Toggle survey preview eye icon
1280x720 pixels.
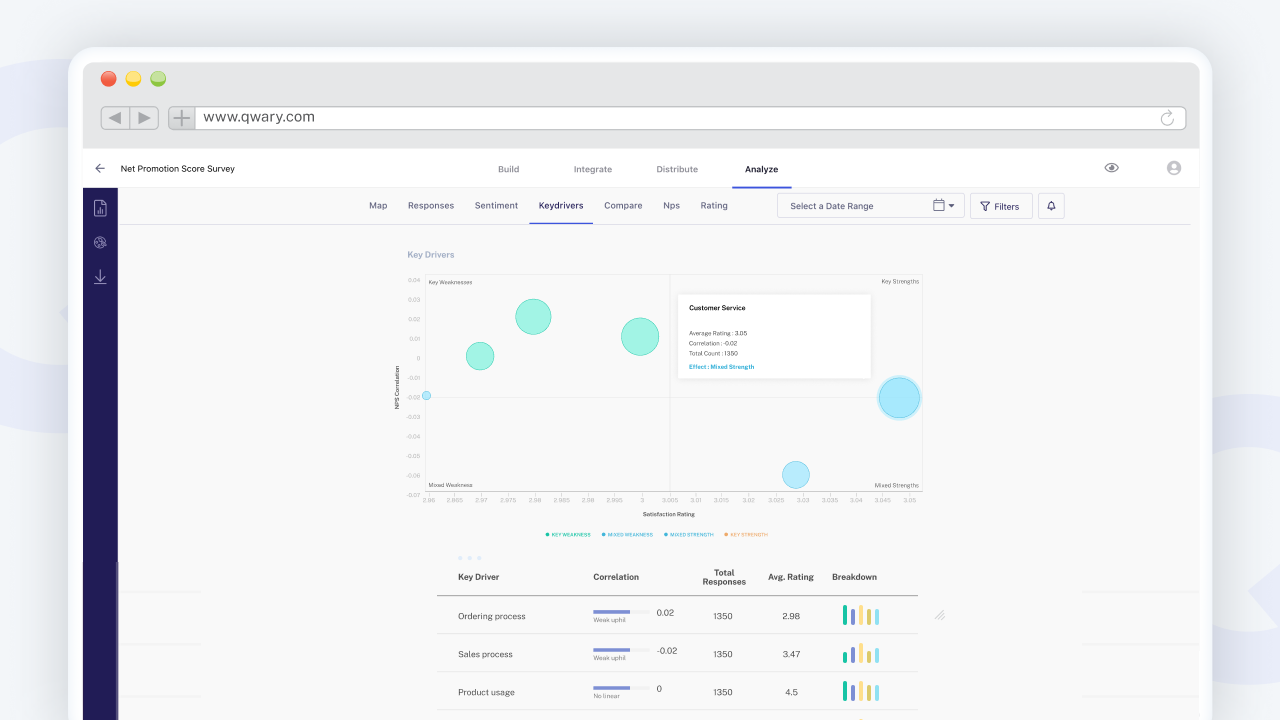pos(1111,168)
